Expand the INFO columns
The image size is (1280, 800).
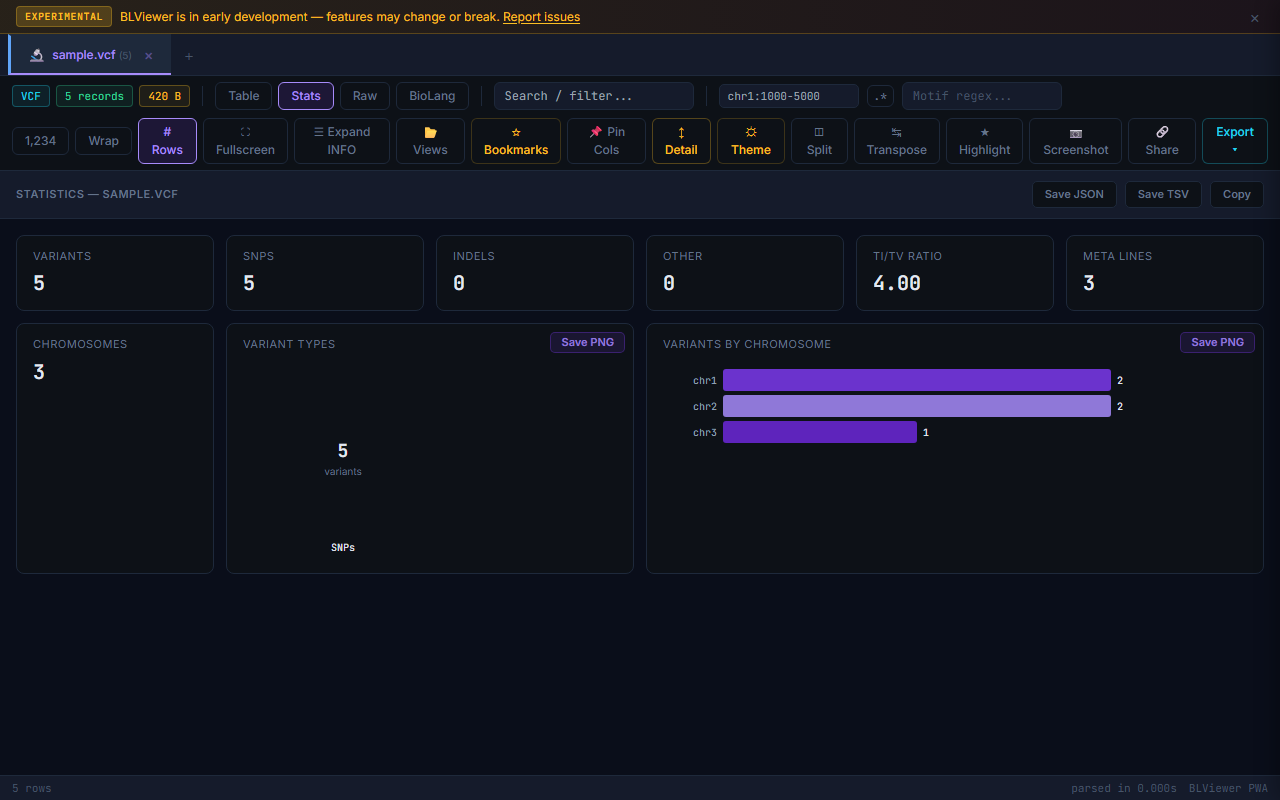point(341,140)
